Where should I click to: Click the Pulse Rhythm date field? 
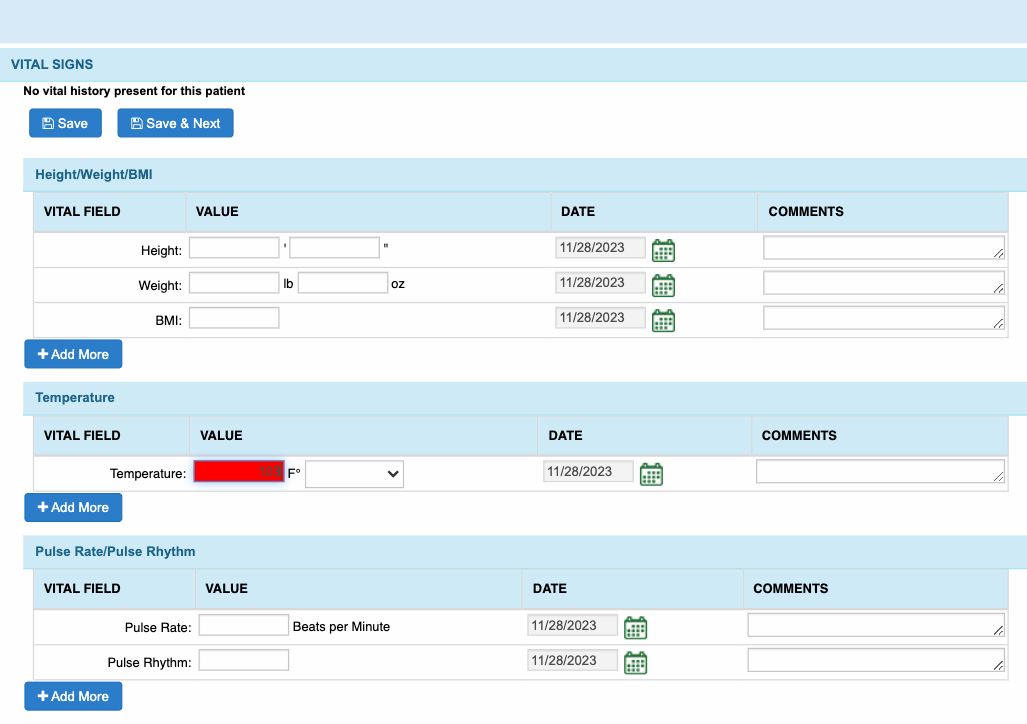point(572,661)
